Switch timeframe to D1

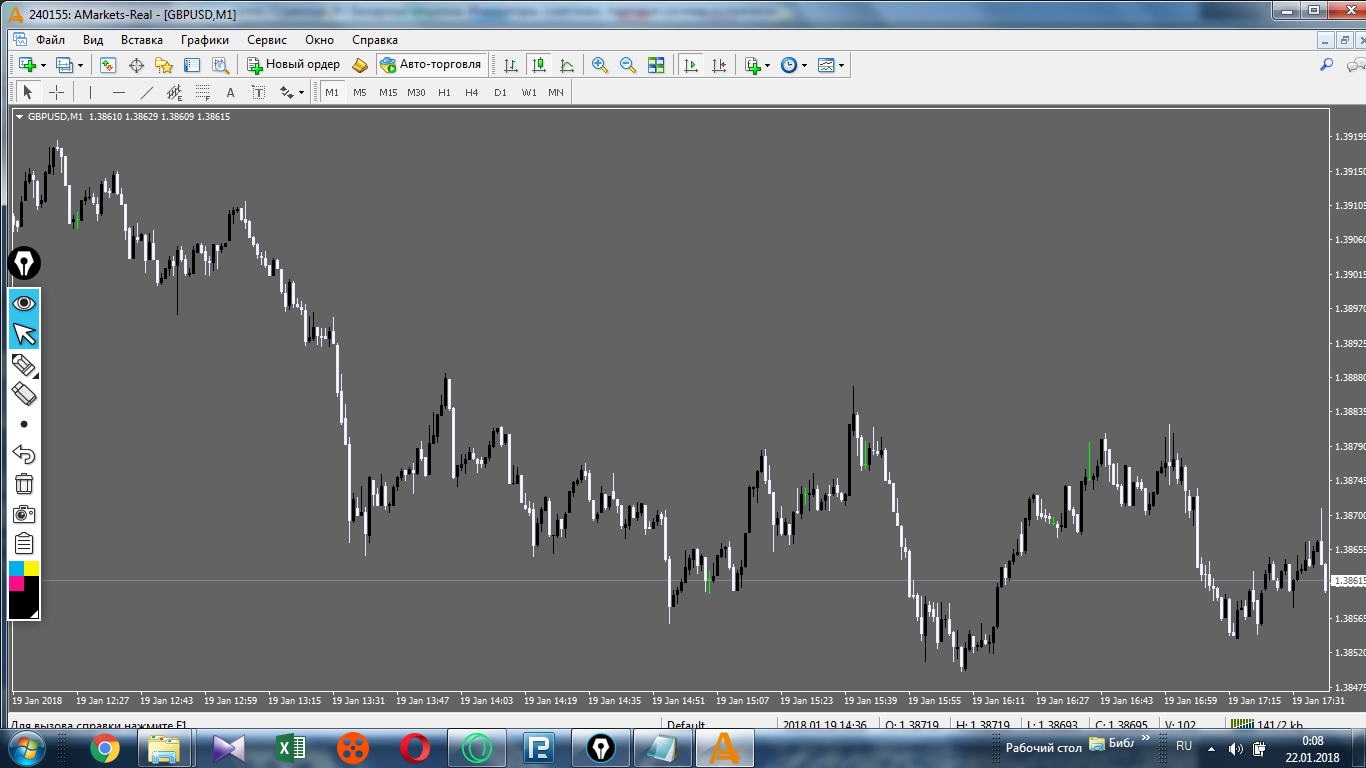(x=500, y=92)
